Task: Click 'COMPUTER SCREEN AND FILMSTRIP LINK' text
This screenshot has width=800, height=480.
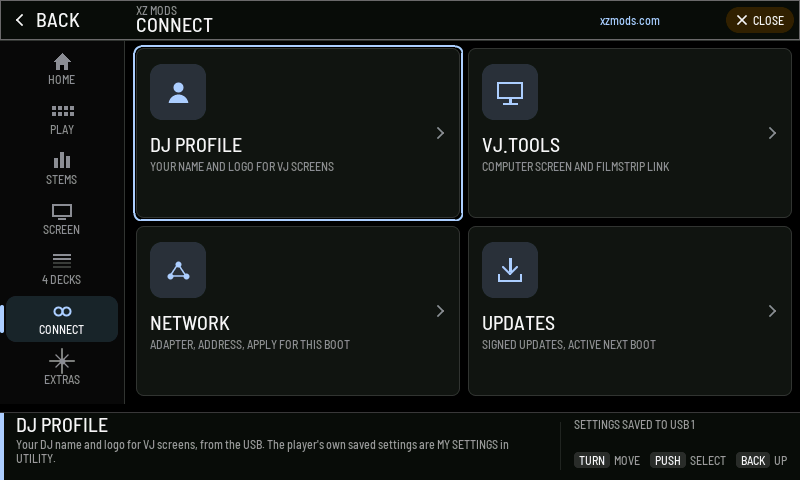Action: [x=576, y=167]
